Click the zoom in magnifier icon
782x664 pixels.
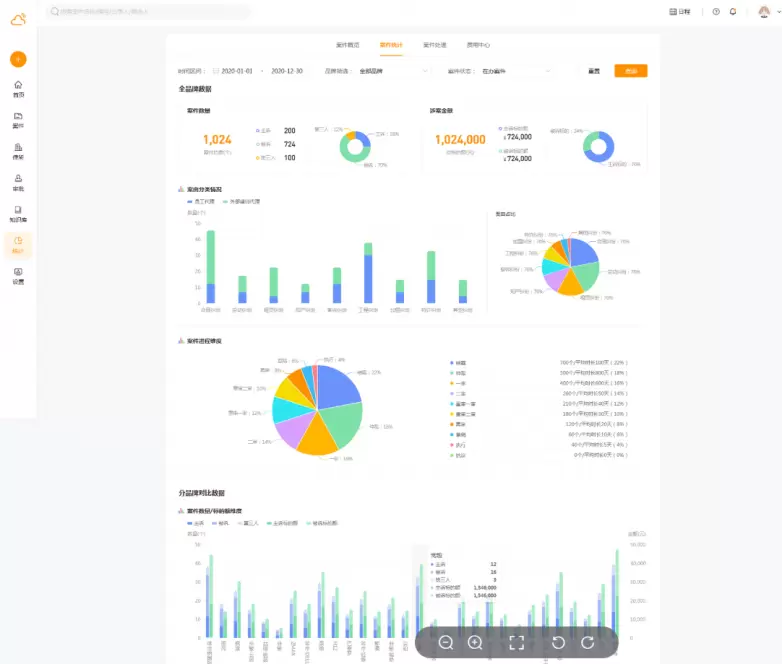pos(475,642)
